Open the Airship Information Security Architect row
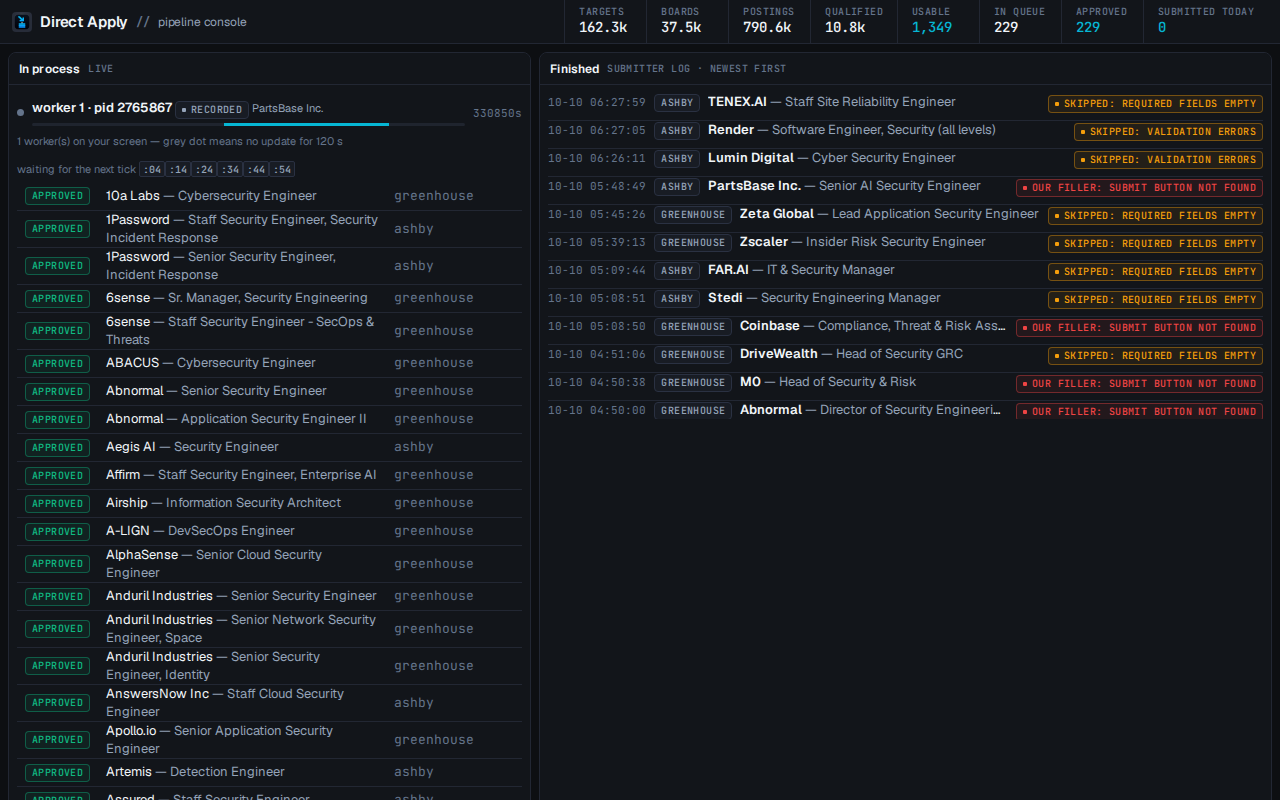The width and height of the screenshot is (1280, 800). (270, 503)
